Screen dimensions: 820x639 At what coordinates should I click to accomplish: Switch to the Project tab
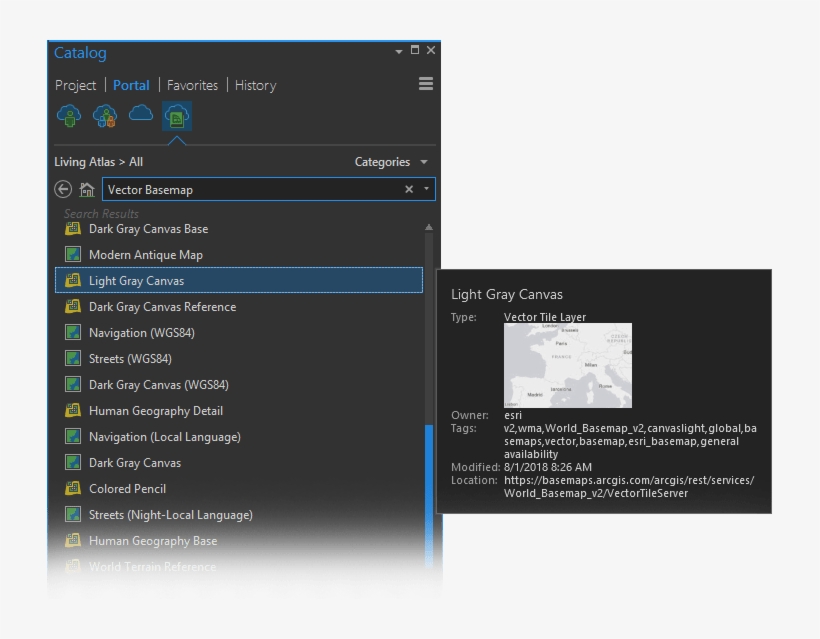76,85
